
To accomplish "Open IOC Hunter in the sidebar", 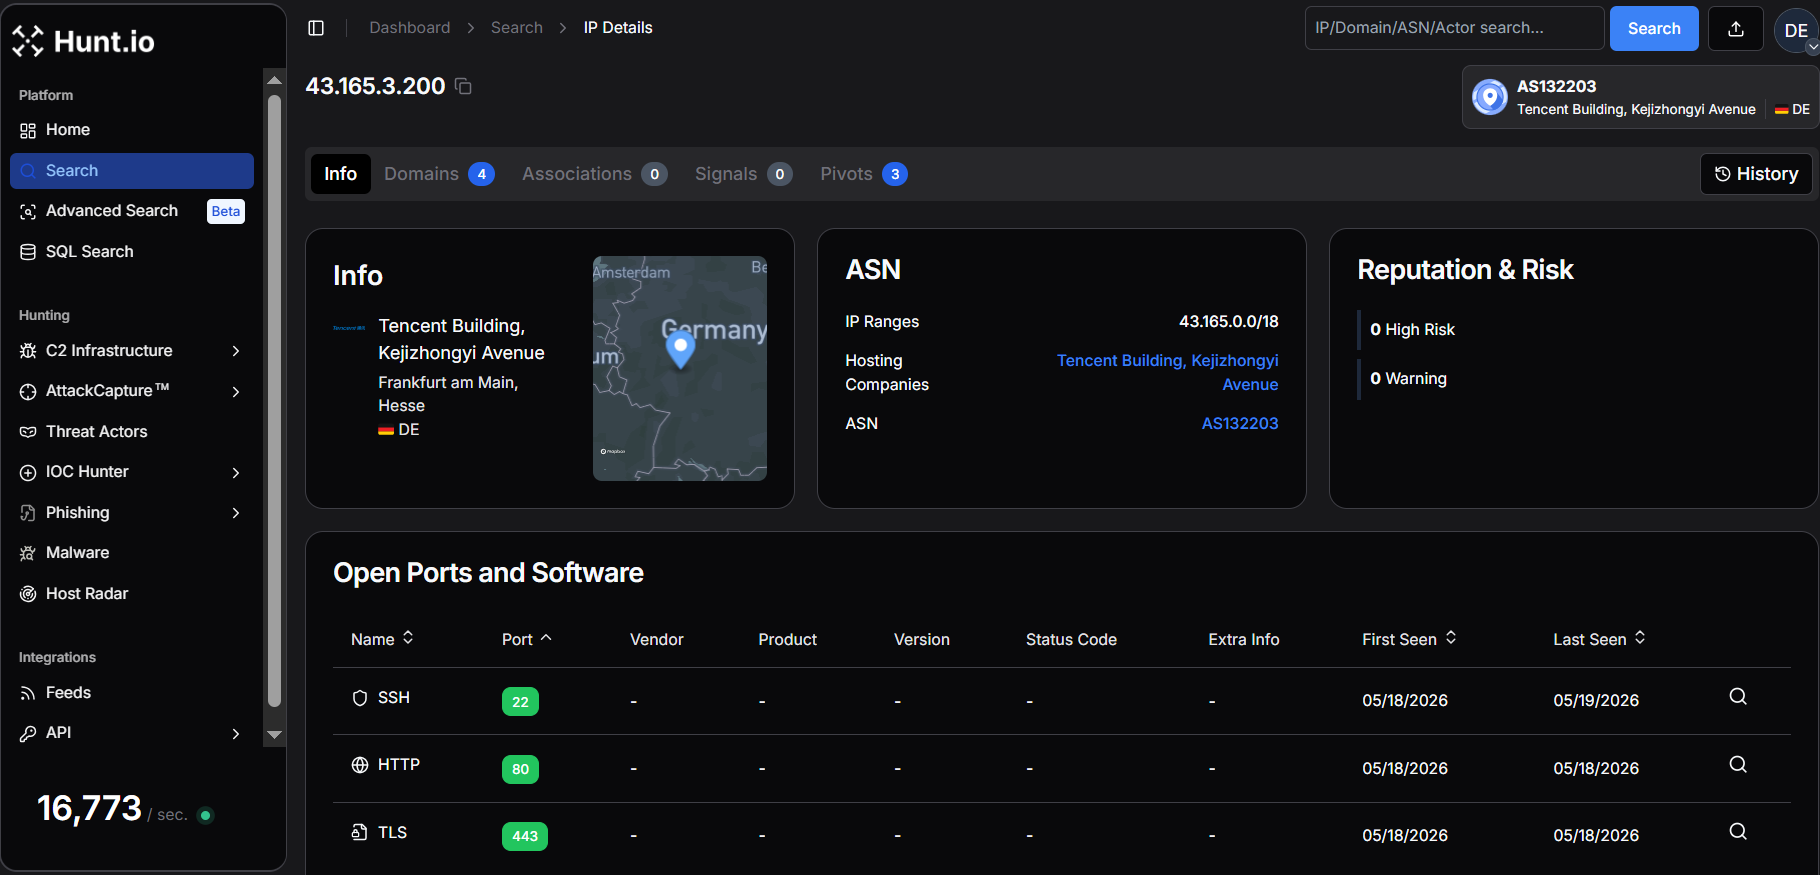I will 132,472.
